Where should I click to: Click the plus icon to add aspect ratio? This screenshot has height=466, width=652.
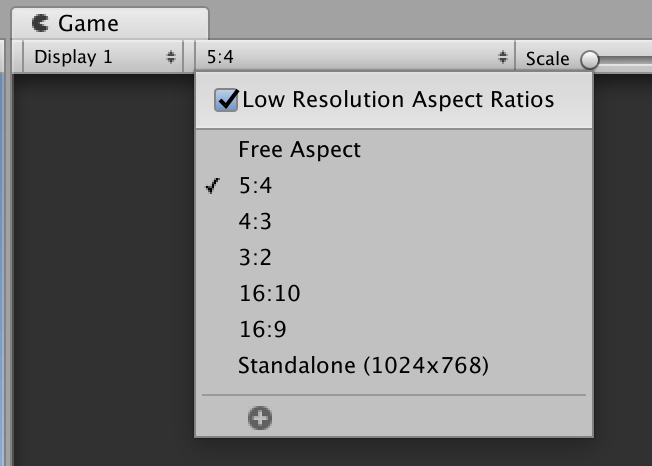point(260,418)
